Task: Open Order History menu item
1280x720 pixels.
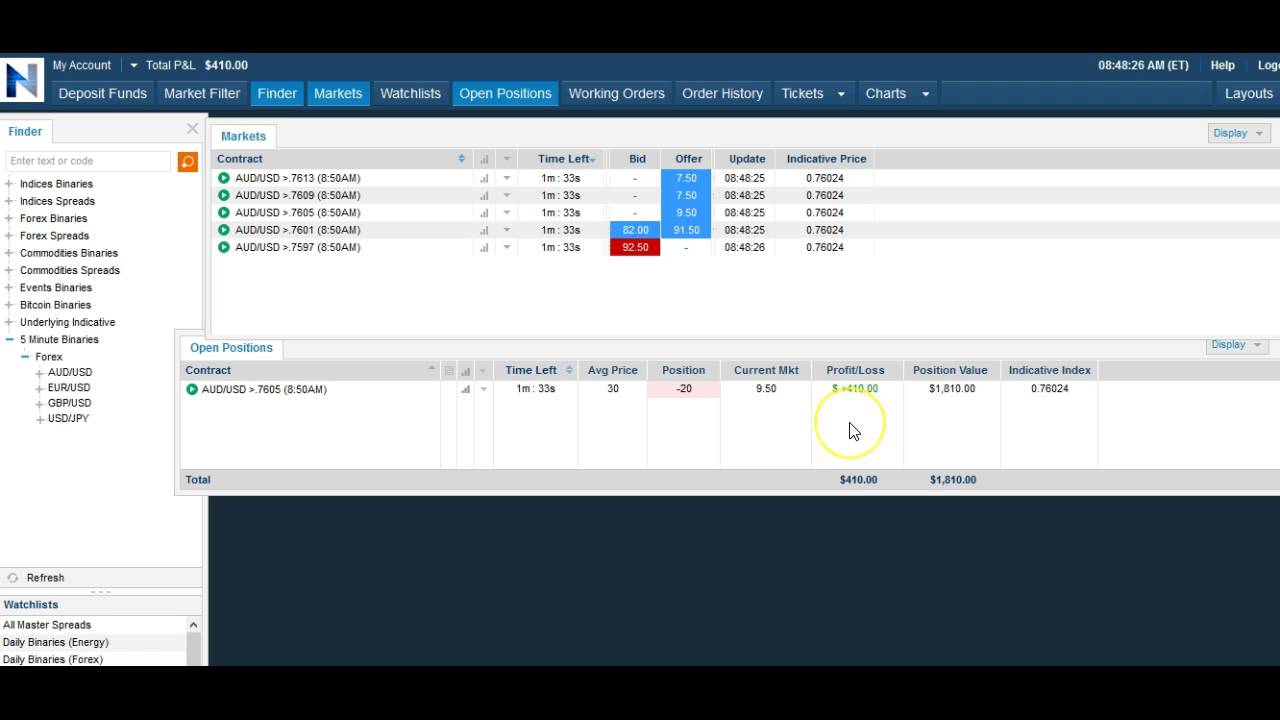Action: [722, 93]
